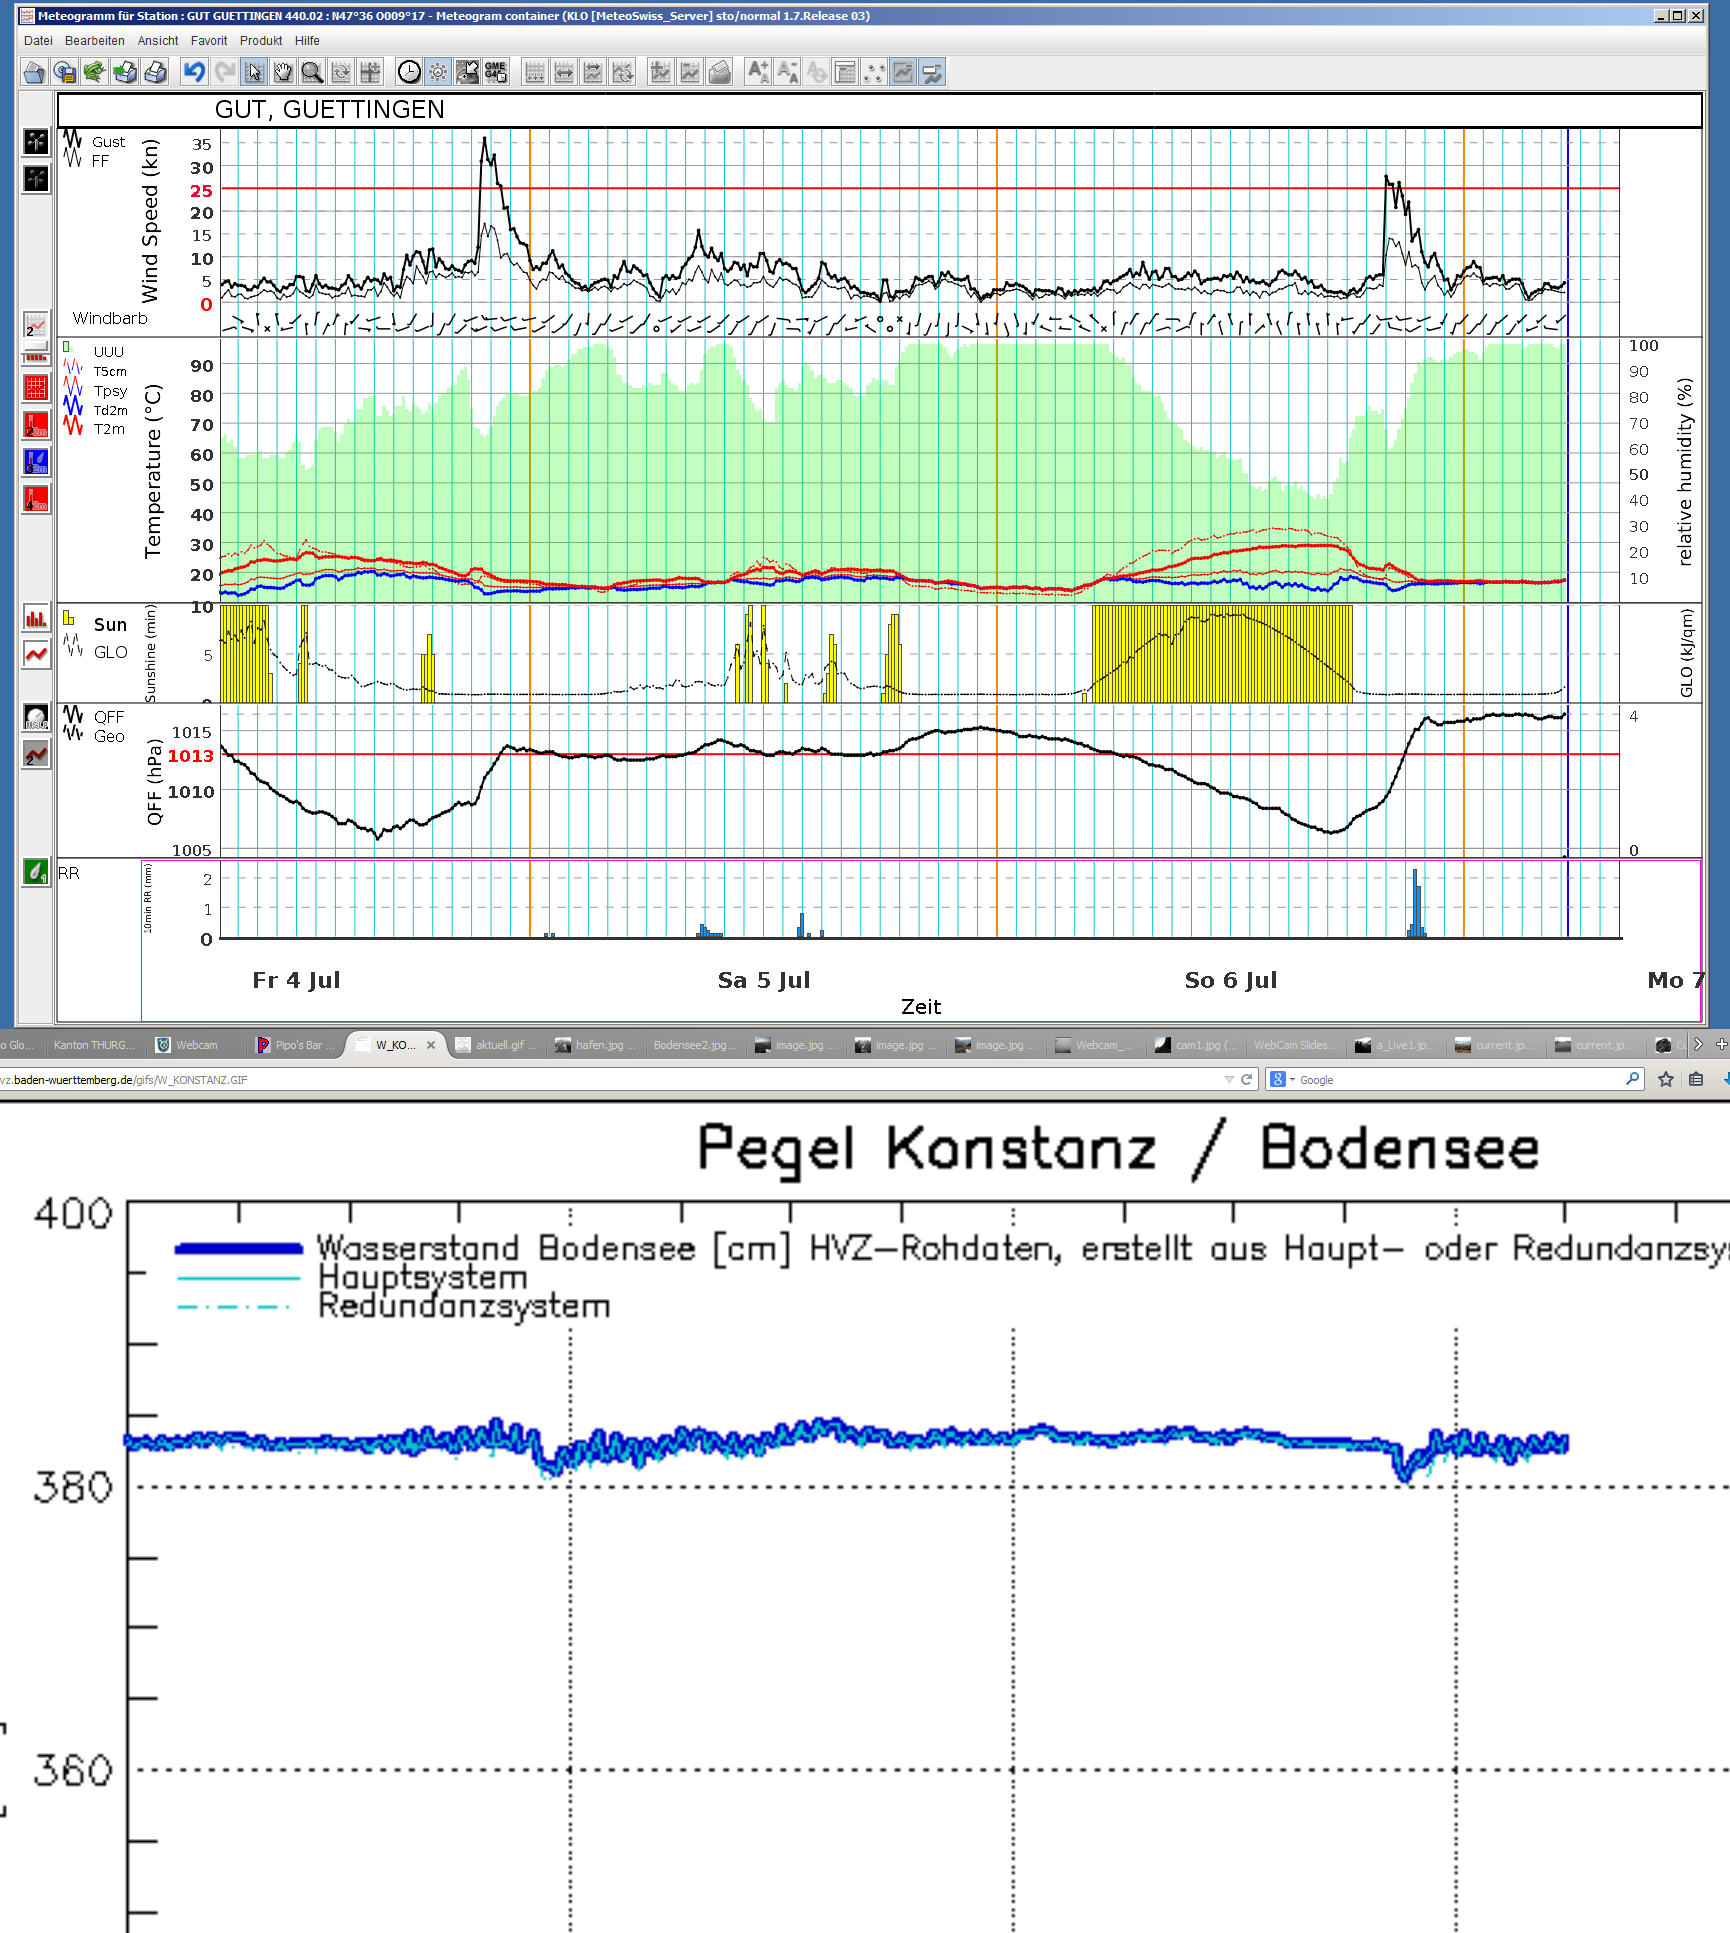This screenshot has height=1933, width=1730.
Task: Click the search magnifier button in browser
Action: click(1633, 1080)
